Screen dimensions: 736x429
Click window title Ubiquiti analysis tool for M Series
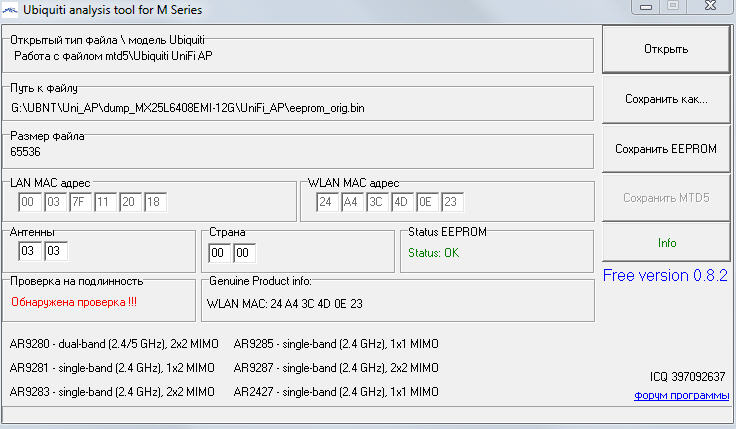113,10
